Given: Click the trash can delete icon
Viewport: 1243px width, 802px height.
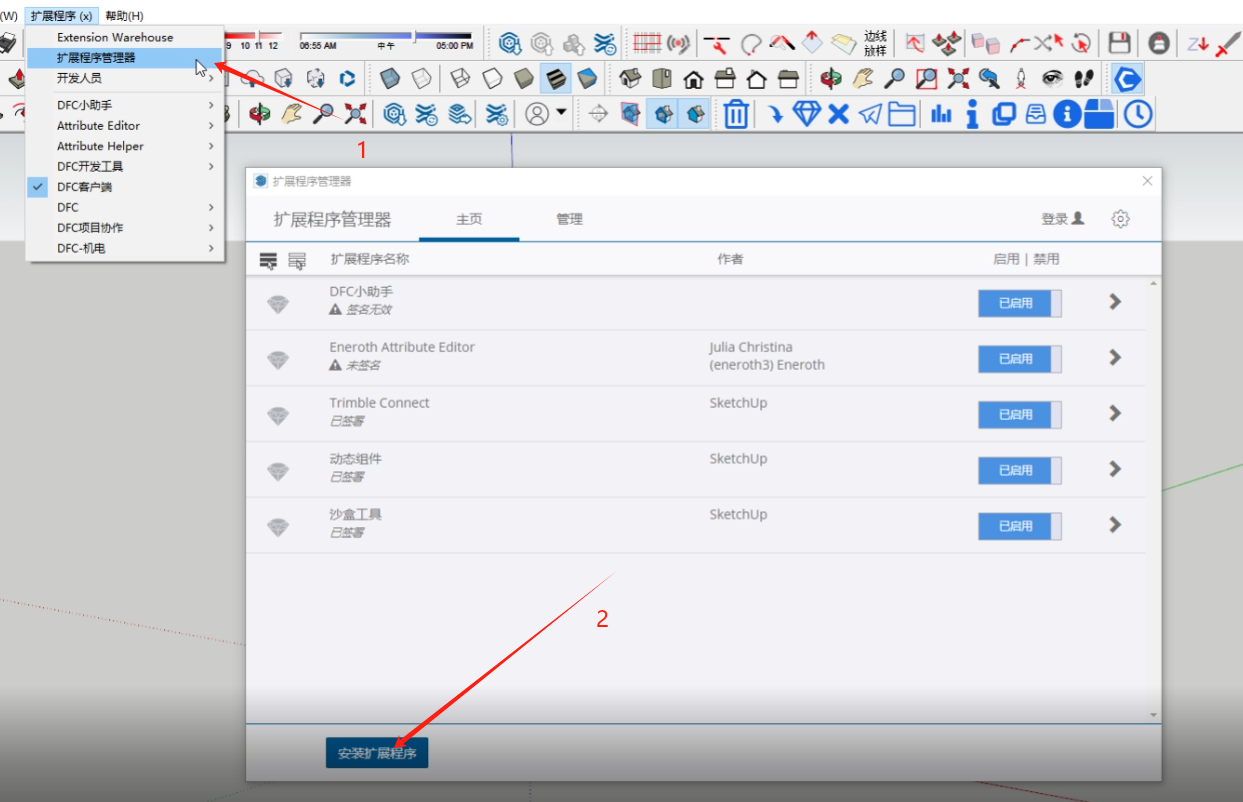Looking at the screenshot, I should tap(736, 114).
